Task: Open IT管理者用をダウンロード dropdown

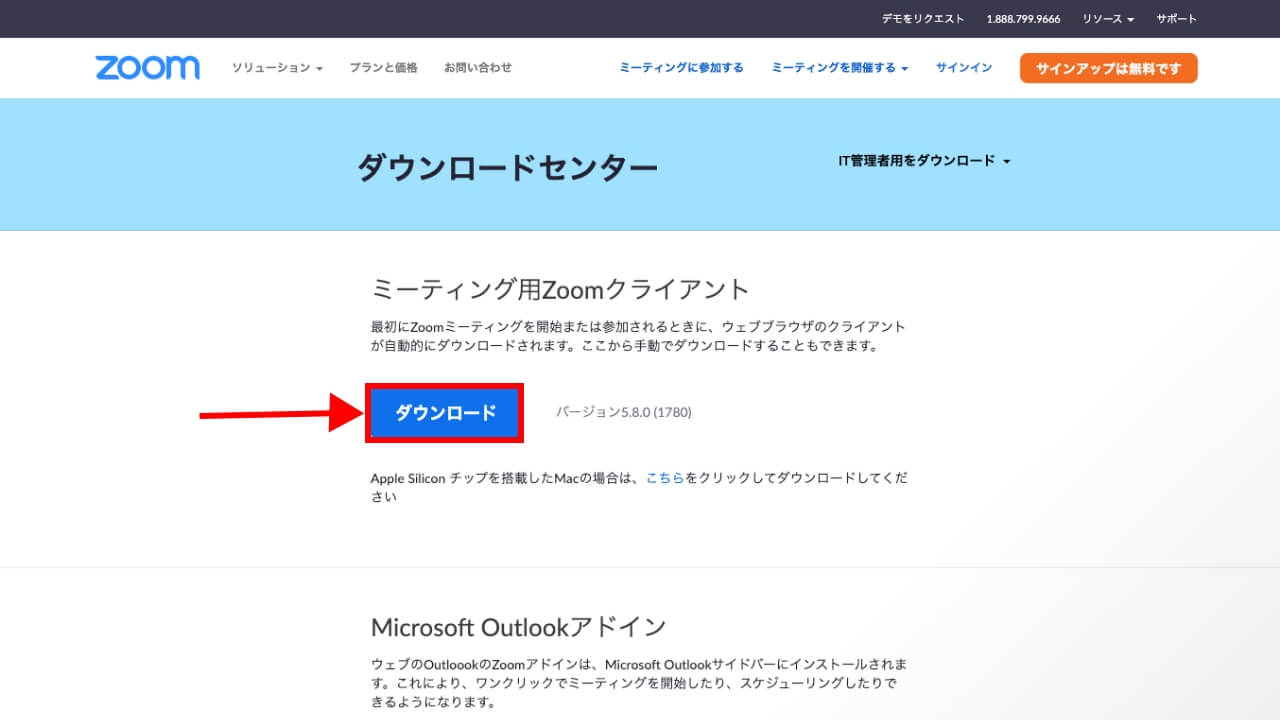Action: [x=924, y=161]
